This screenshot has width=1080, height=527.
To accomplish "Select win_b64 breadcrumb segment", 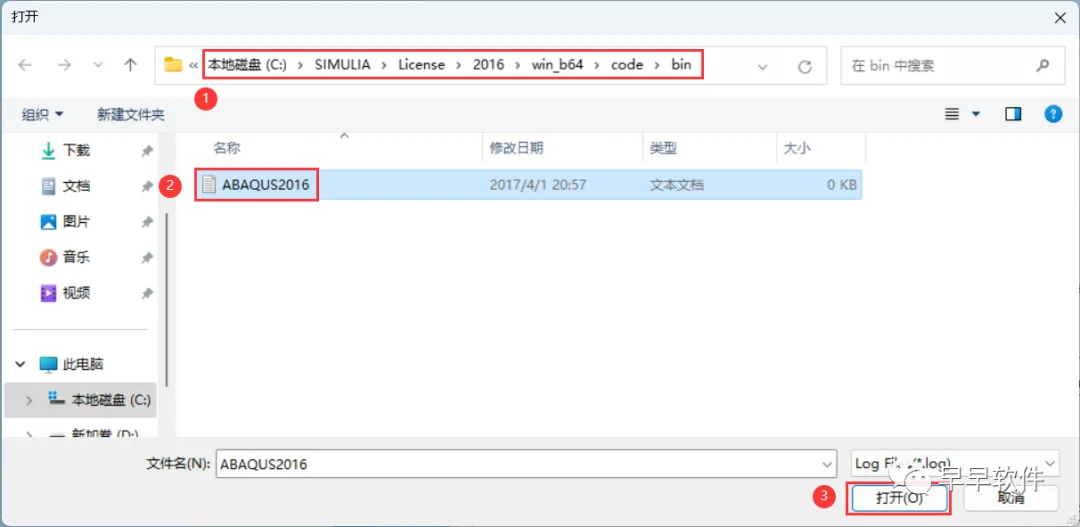I will point(557,65).
